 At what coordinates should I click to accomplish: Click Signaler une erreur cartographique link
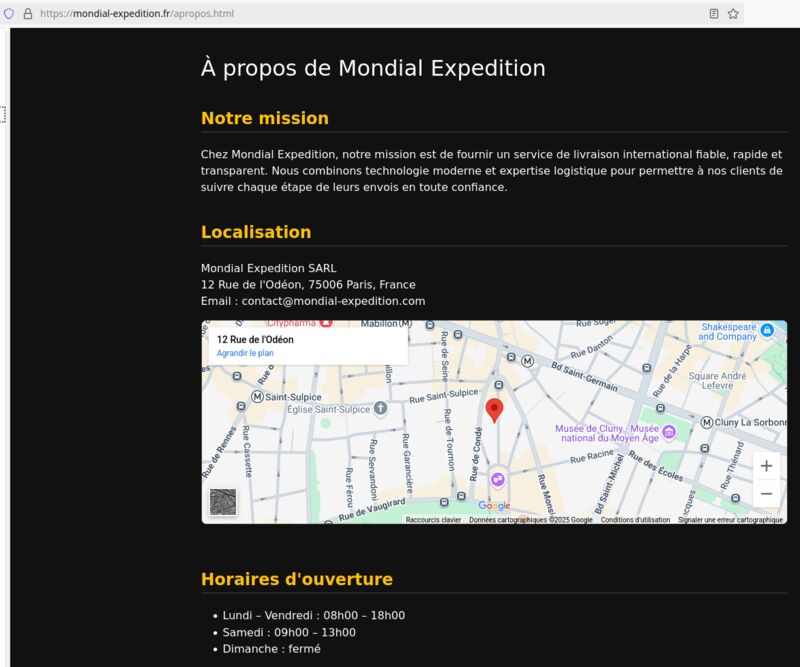[x=730, y=520]
